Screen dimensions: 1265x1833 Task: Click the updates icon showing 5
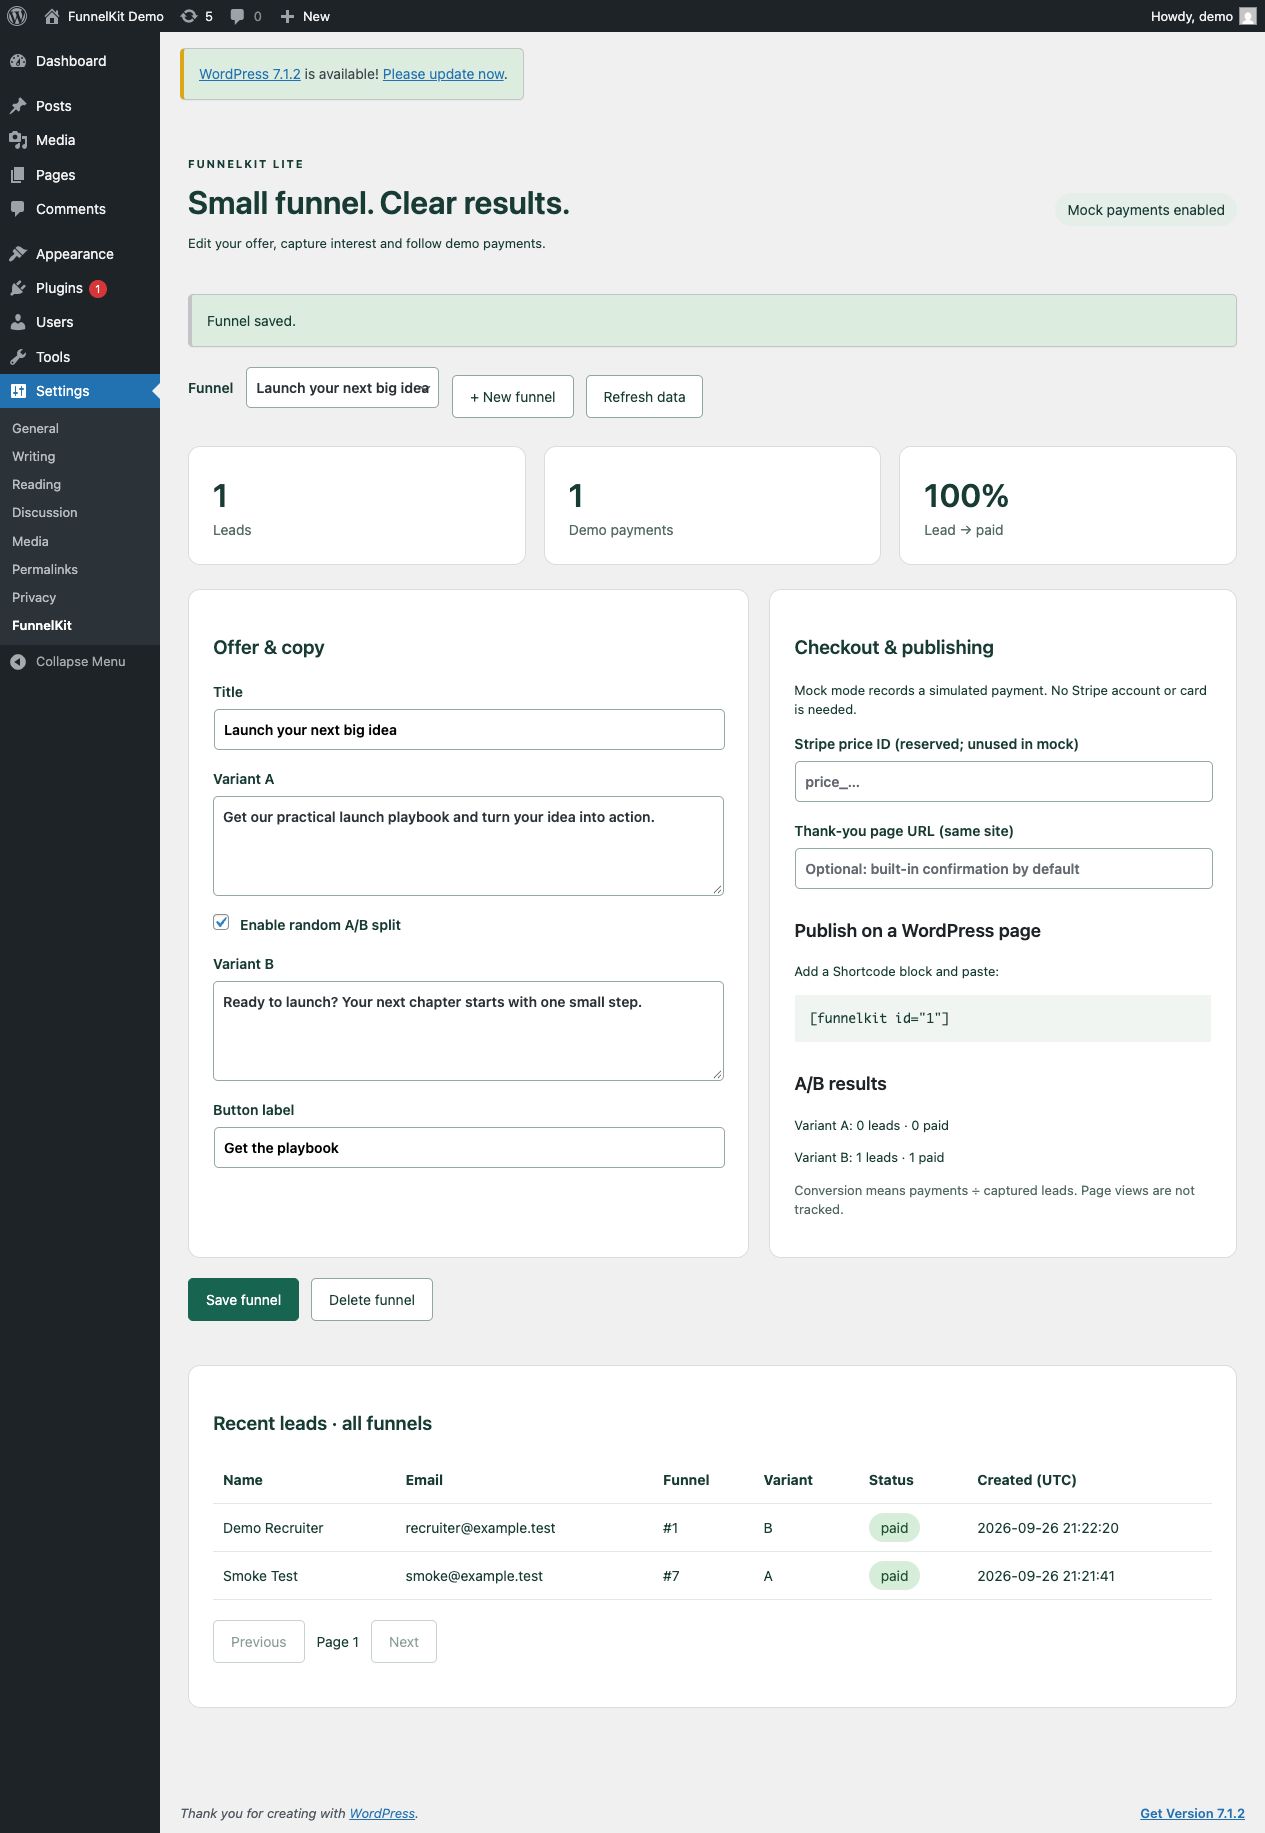pyautogui.click(x=189, y=16)
